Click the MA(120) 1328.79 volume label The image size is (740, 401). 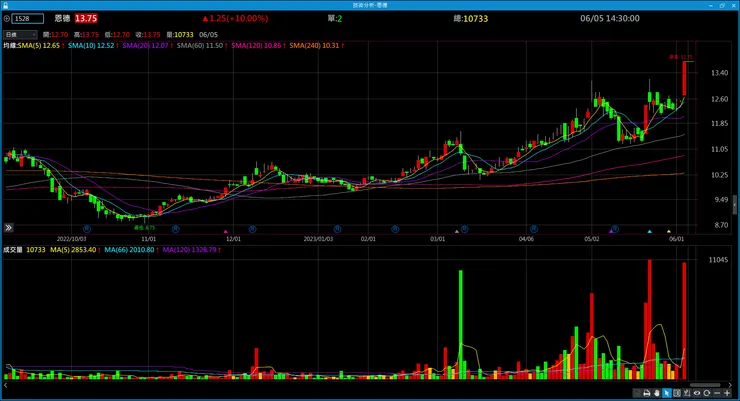(x=189, y=250)
